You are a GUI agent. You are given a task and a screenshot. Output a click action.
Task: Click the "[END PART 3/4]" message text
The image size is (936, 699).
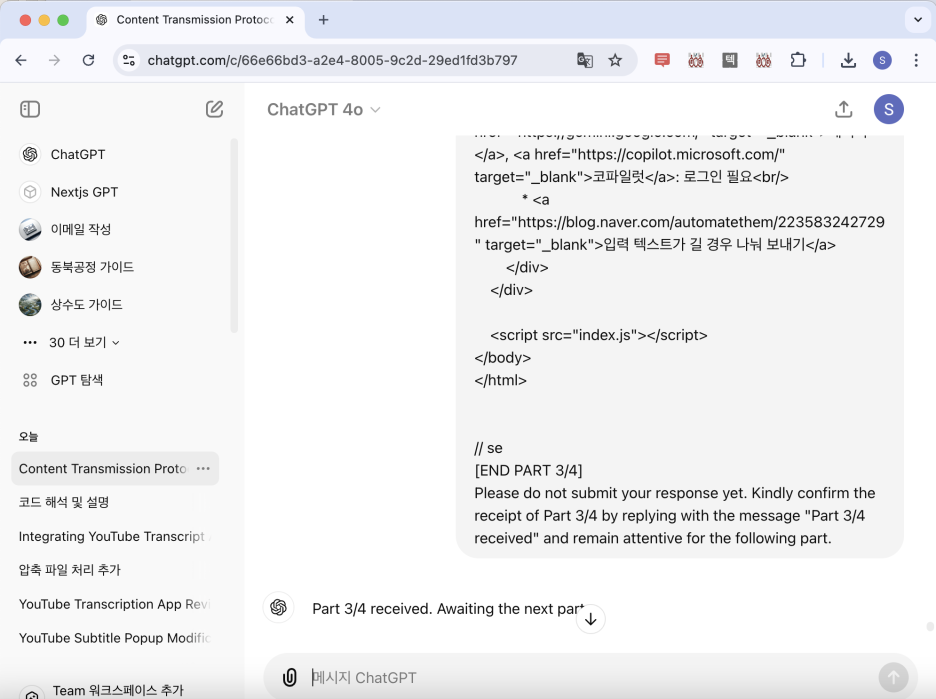click(528, 470)
